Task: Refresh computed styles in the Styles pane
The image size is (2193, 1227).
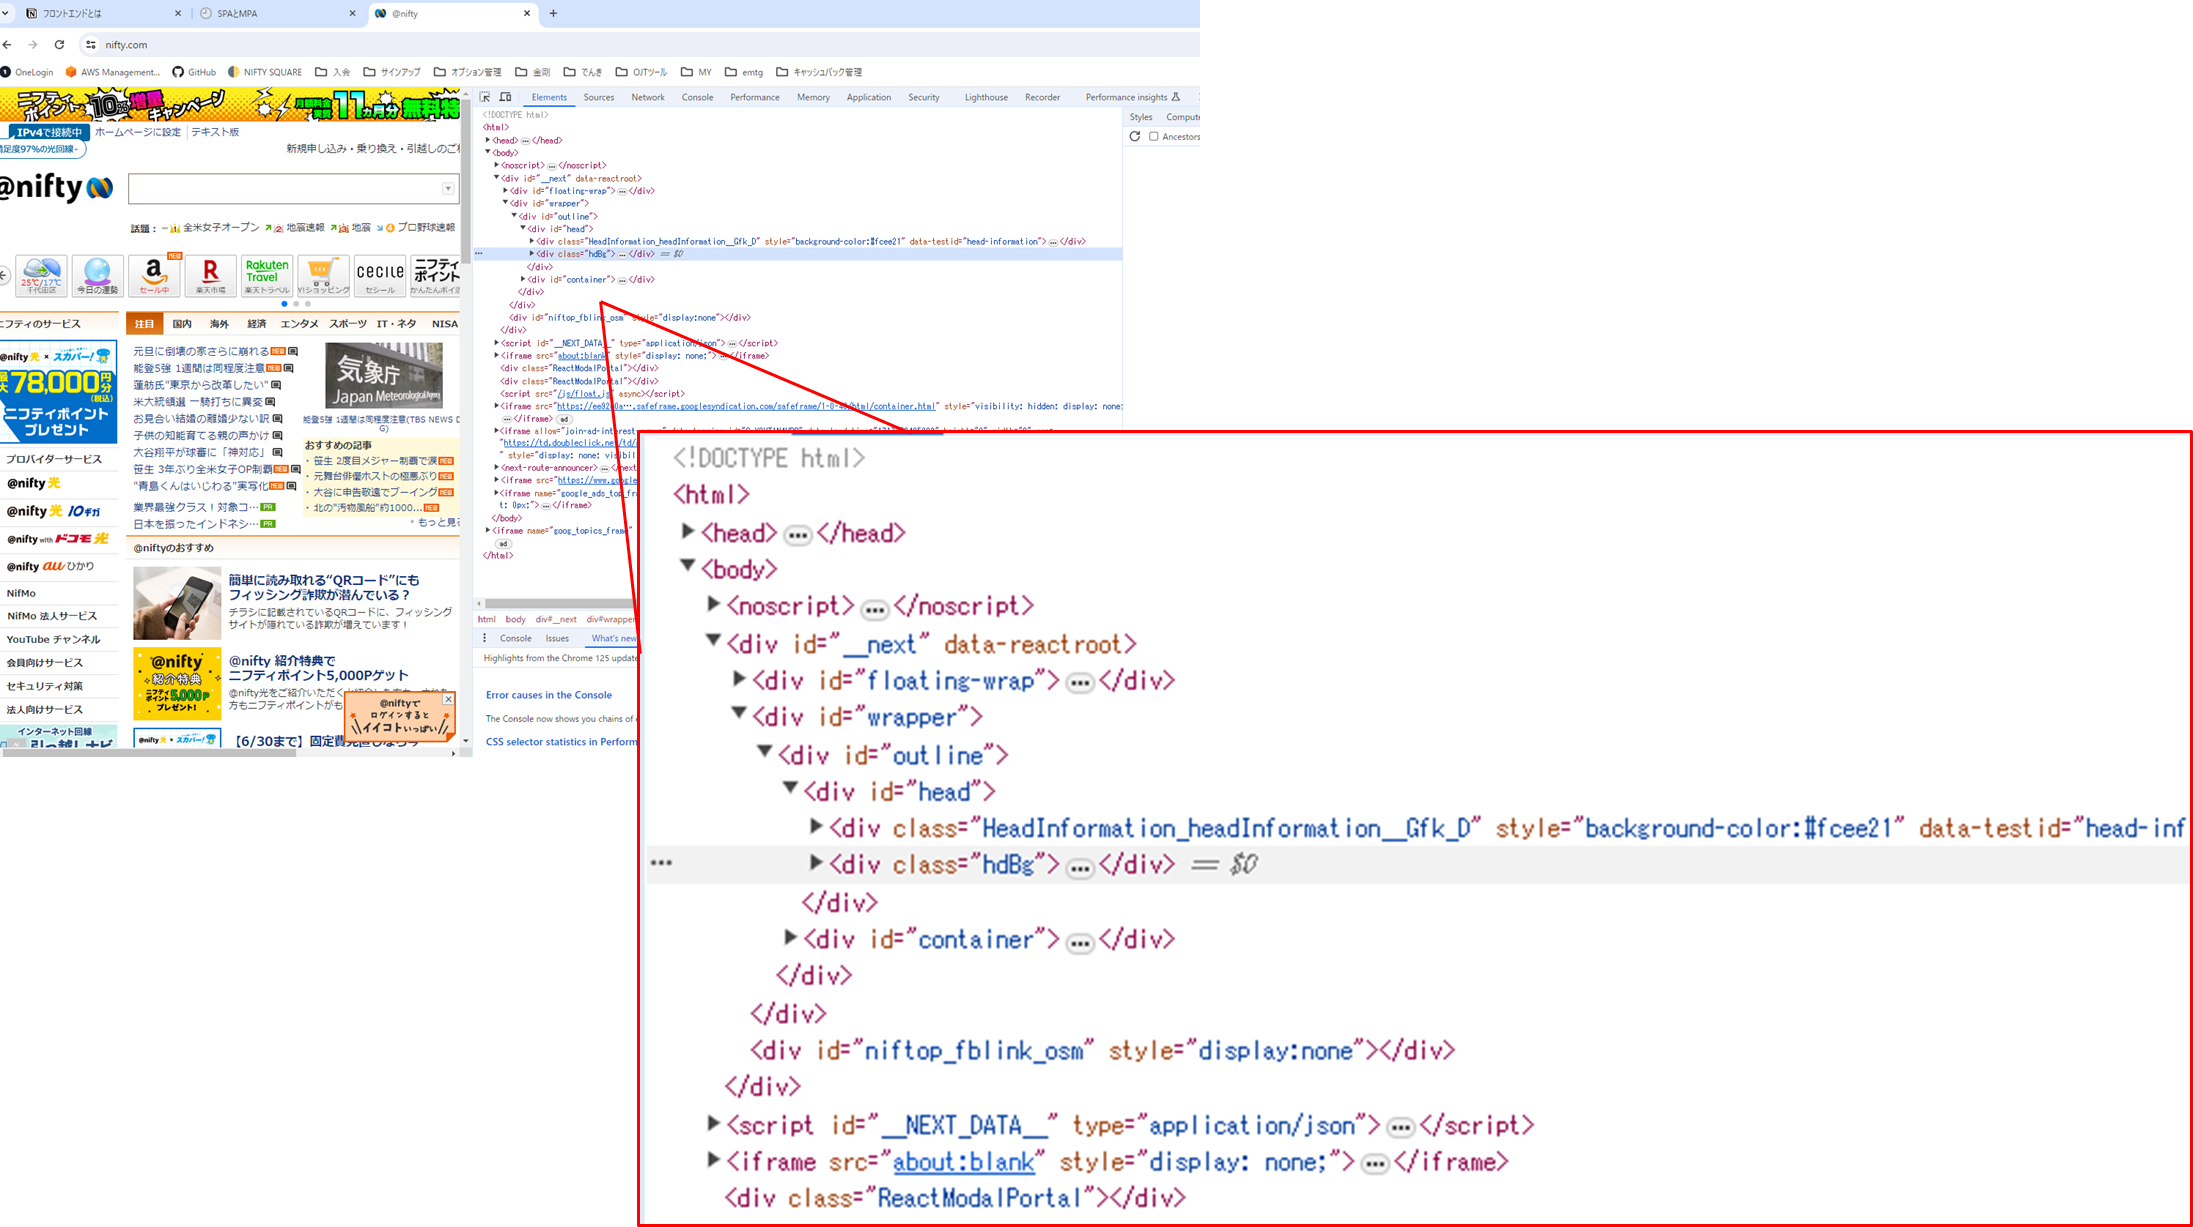Action: click(x=1134, y=136)
